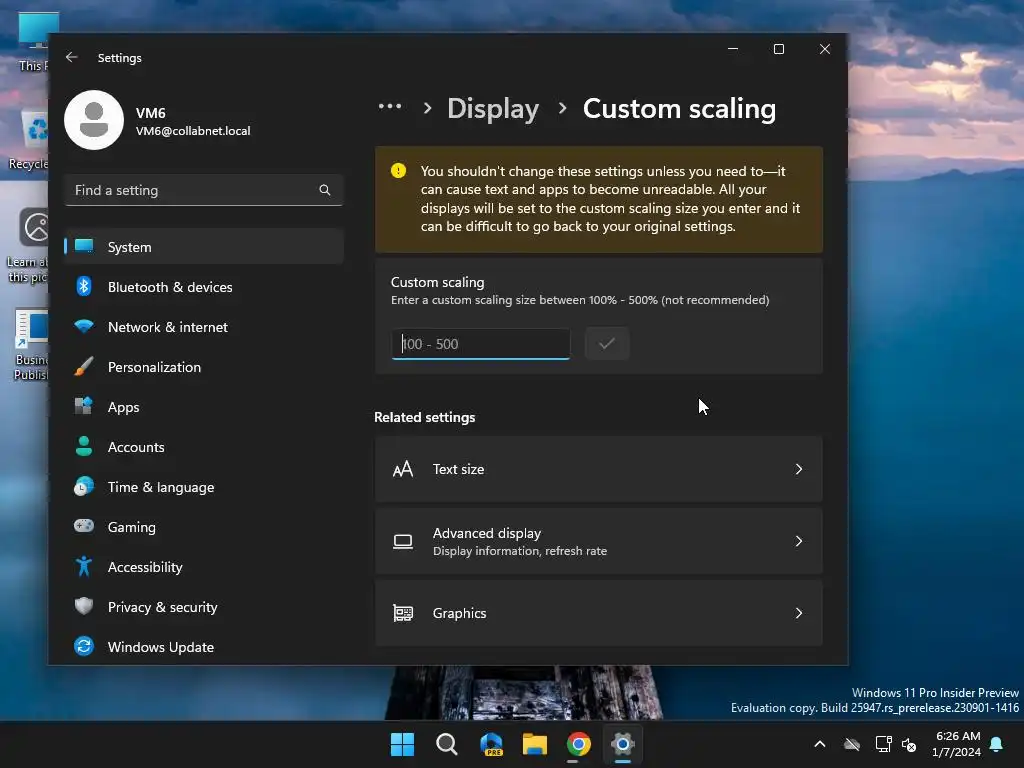Screen dimensions: 1024x768
Task: Show hidden system tray icons
Action: 820,744
